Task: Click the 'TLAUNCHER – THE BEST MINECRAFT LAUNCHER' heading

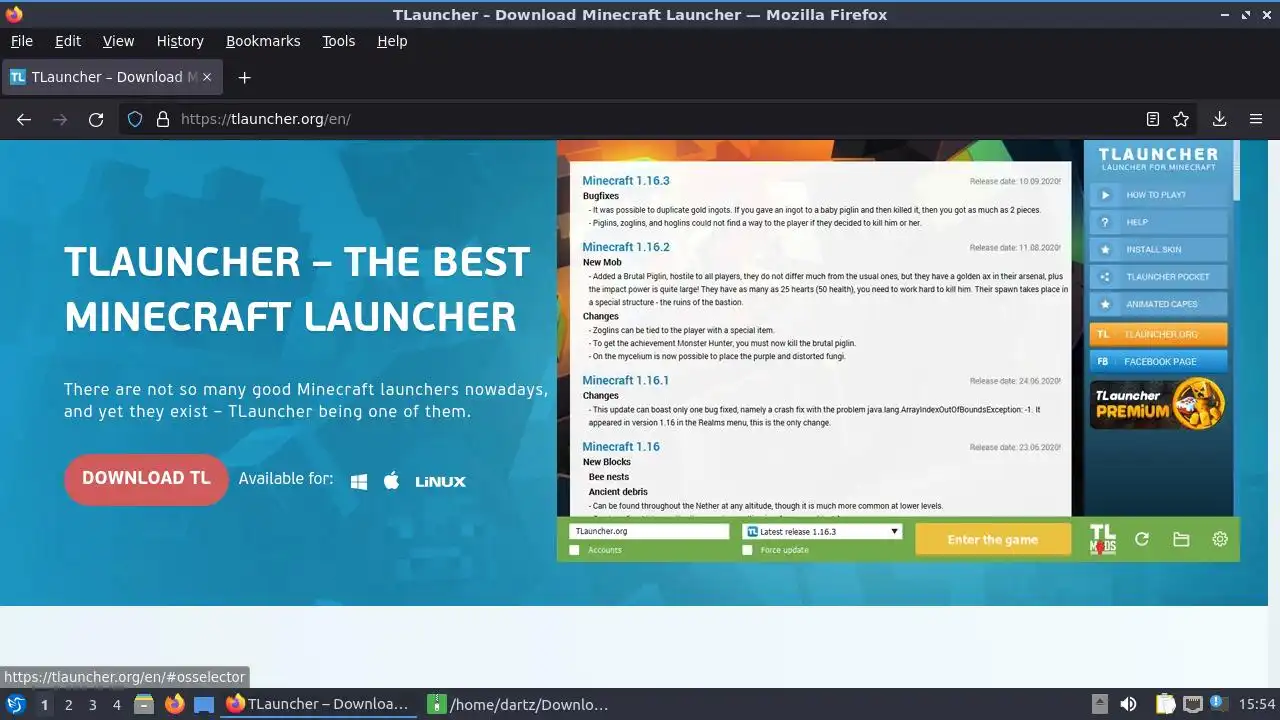Action: click(x=297, y=289)
